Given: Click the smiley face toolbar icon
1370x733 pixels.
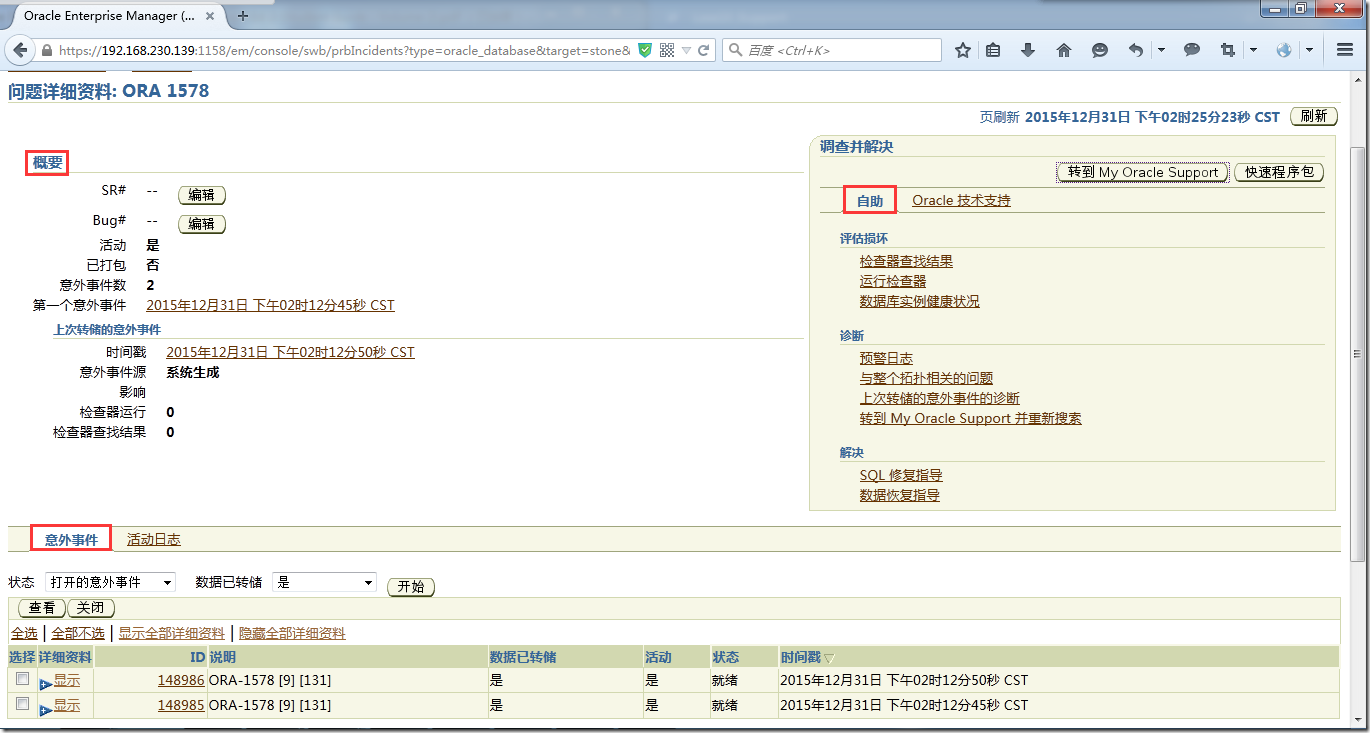Looking at the screenshot, I should [1100, 50].
